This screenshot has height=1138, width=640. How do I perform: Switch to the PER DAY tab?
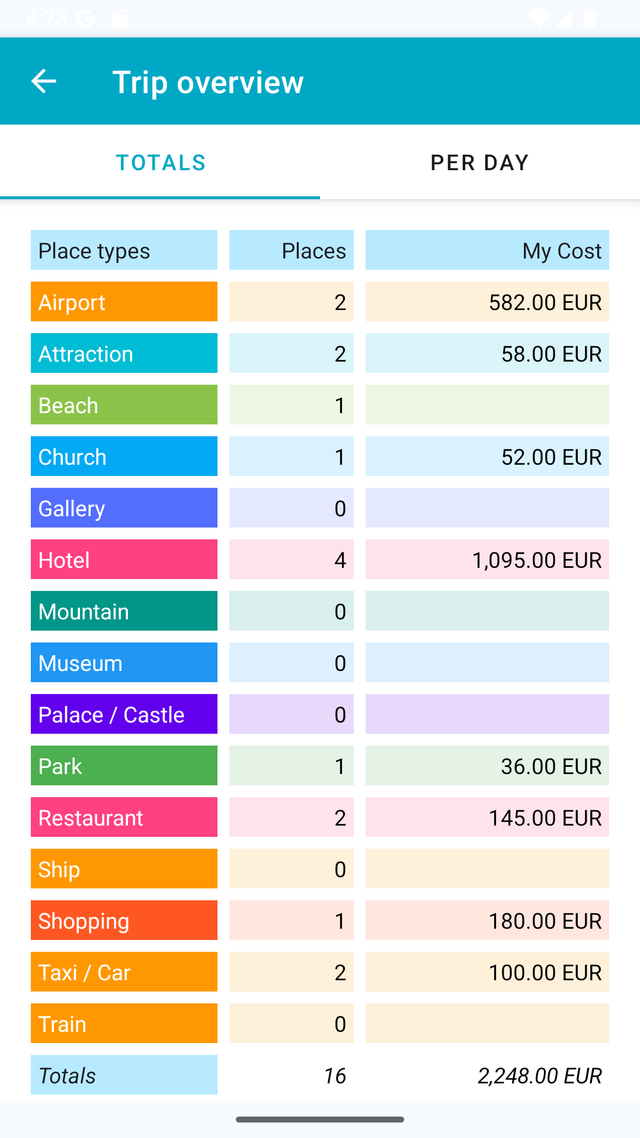coord(479,162)
